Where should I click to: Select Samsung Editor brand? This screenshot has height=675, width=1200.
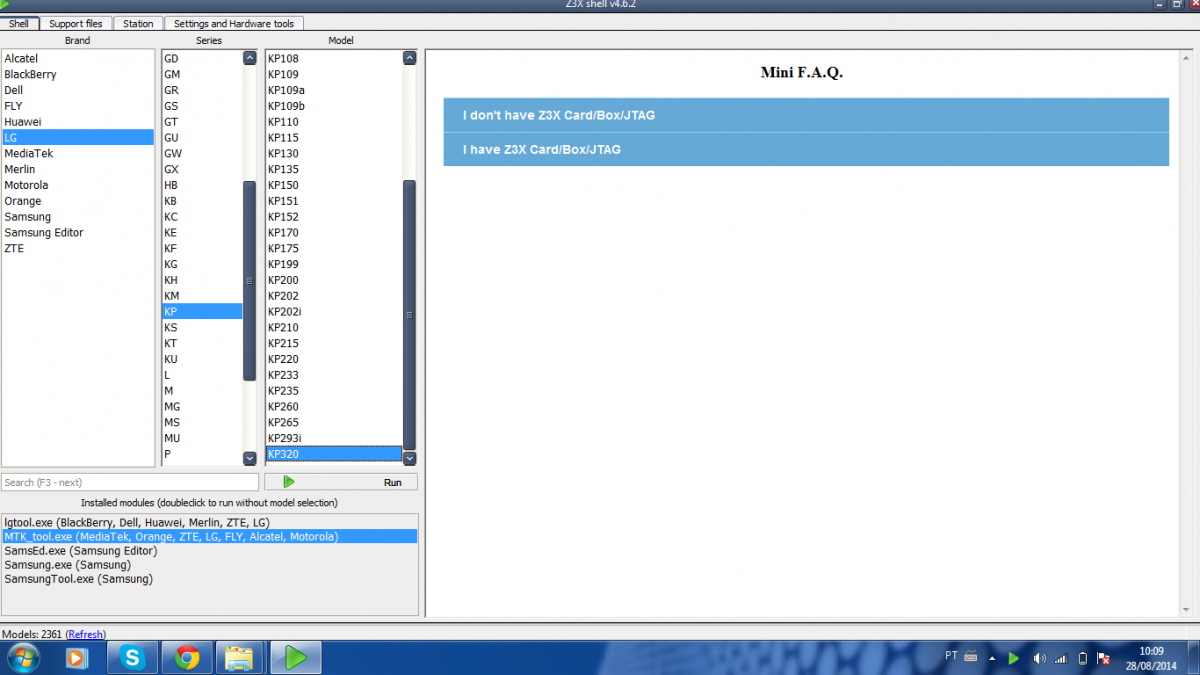[x=78, y=232]
